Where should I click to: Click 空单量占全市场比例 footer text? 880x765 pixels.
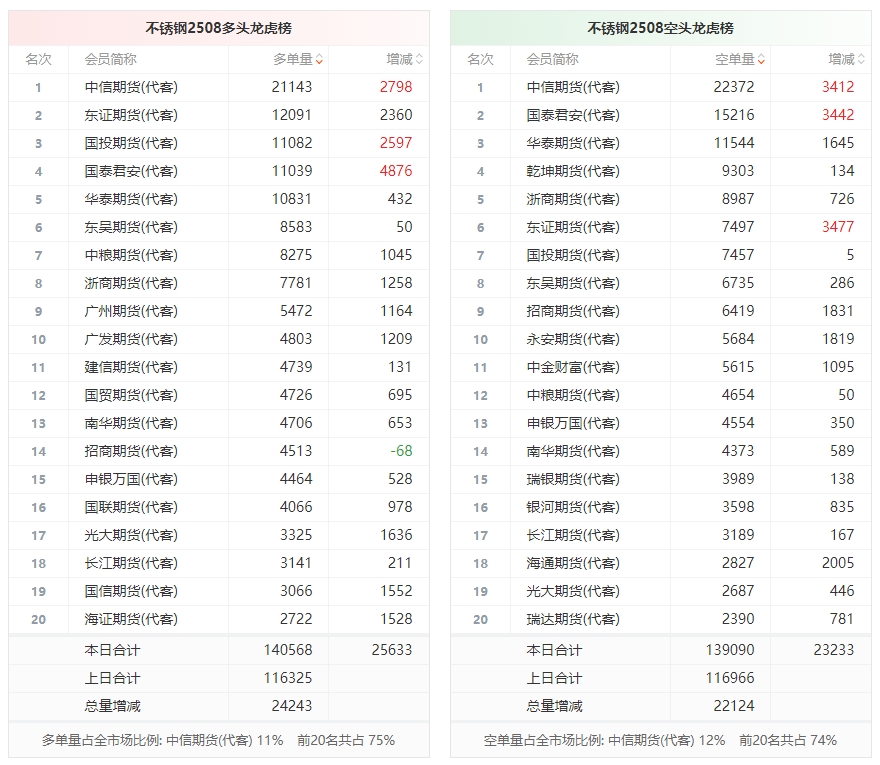pyautogui.click(x=661, y=740)
